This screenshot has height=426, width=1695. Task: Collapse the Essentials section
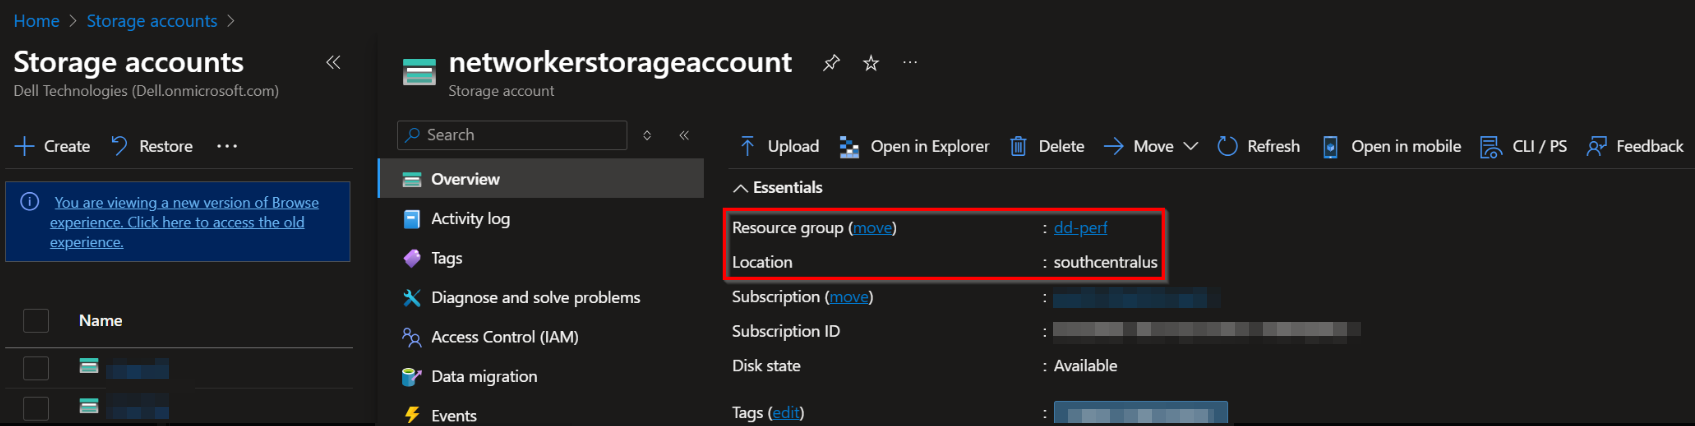coord(778,187)
